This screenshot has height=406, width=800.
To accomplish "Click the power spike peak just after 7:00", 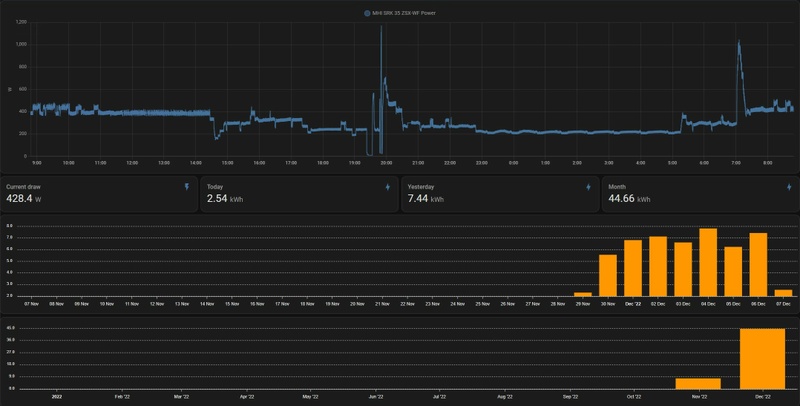I will point(738,42).
